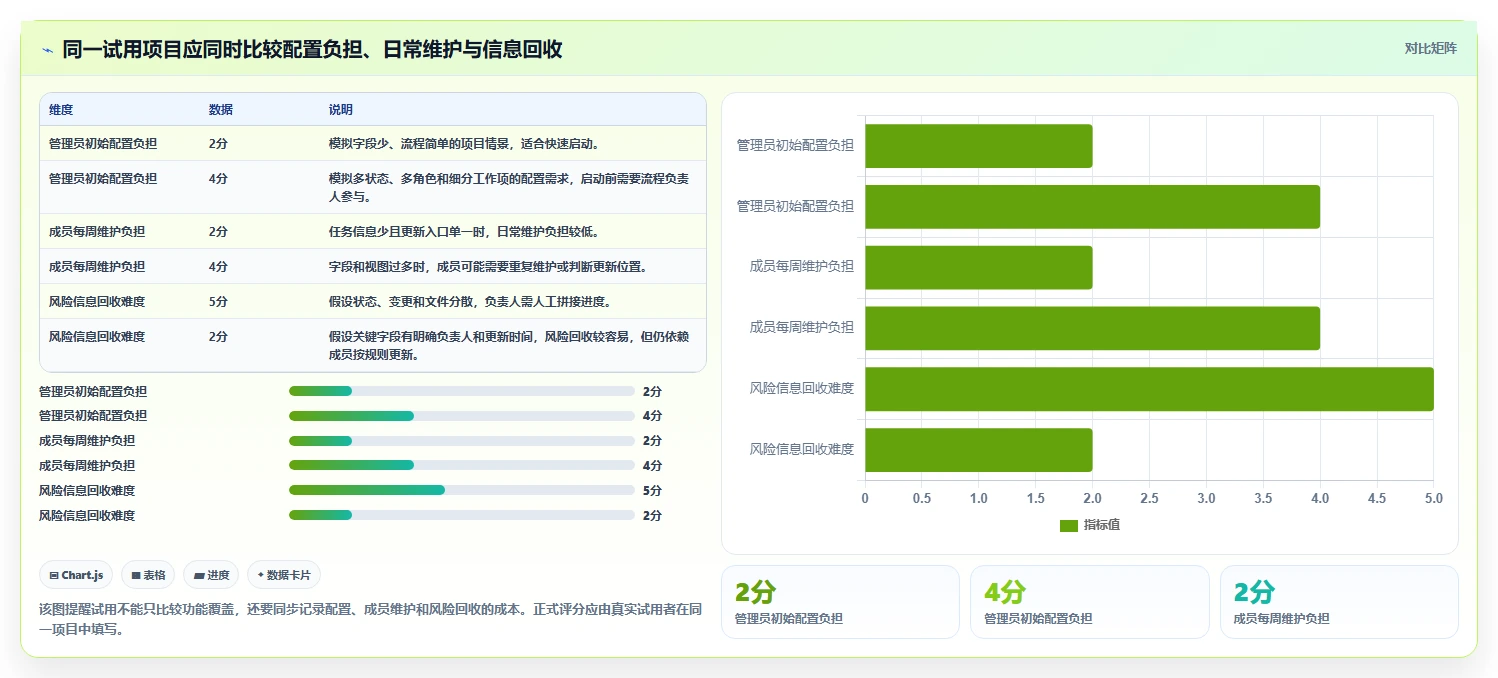Open the 2分 成员每周维护负担 data card

point(1339,602)
